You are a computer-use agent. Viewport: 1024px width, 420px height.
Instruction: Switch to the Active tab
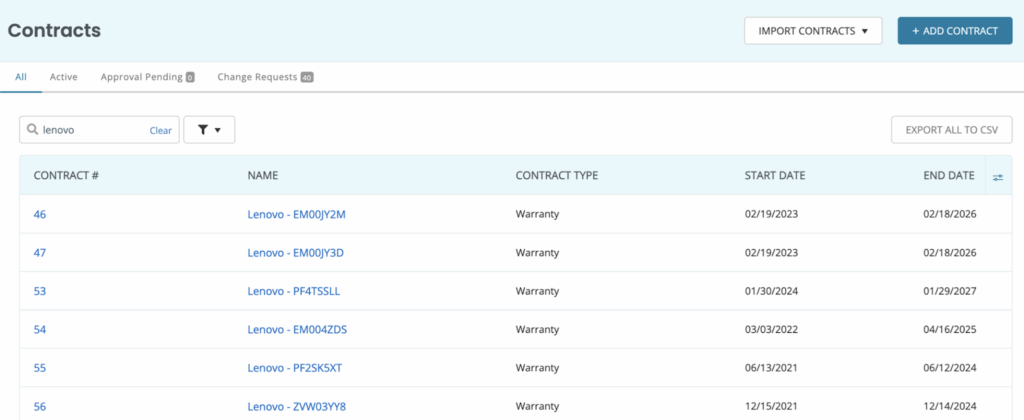[x=63, y=77]
